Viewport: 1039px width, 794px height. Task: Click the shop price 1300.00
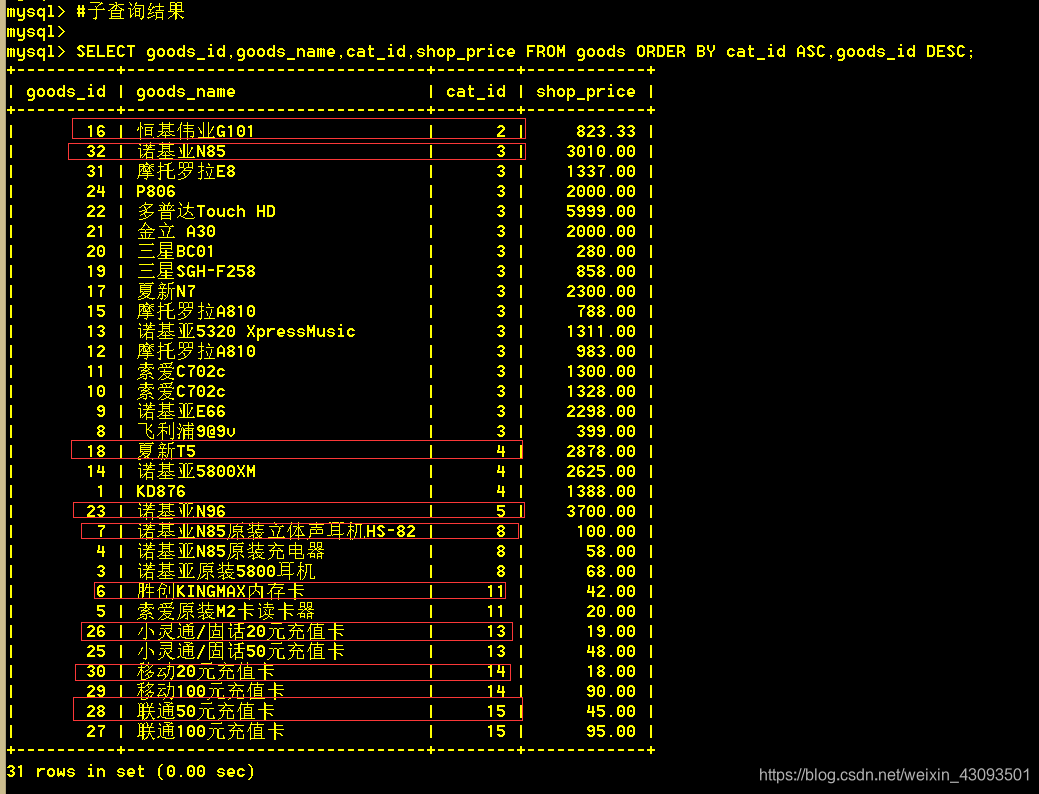click(601, 371)
